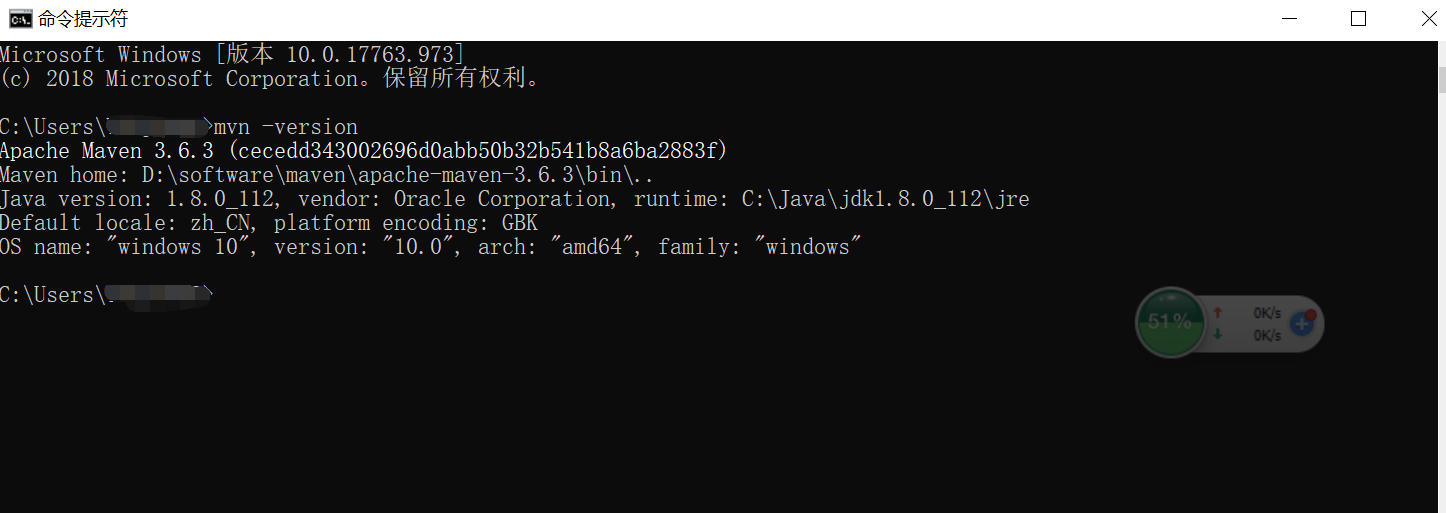Click the scrollbar track below the thumb

(1440, 300)
